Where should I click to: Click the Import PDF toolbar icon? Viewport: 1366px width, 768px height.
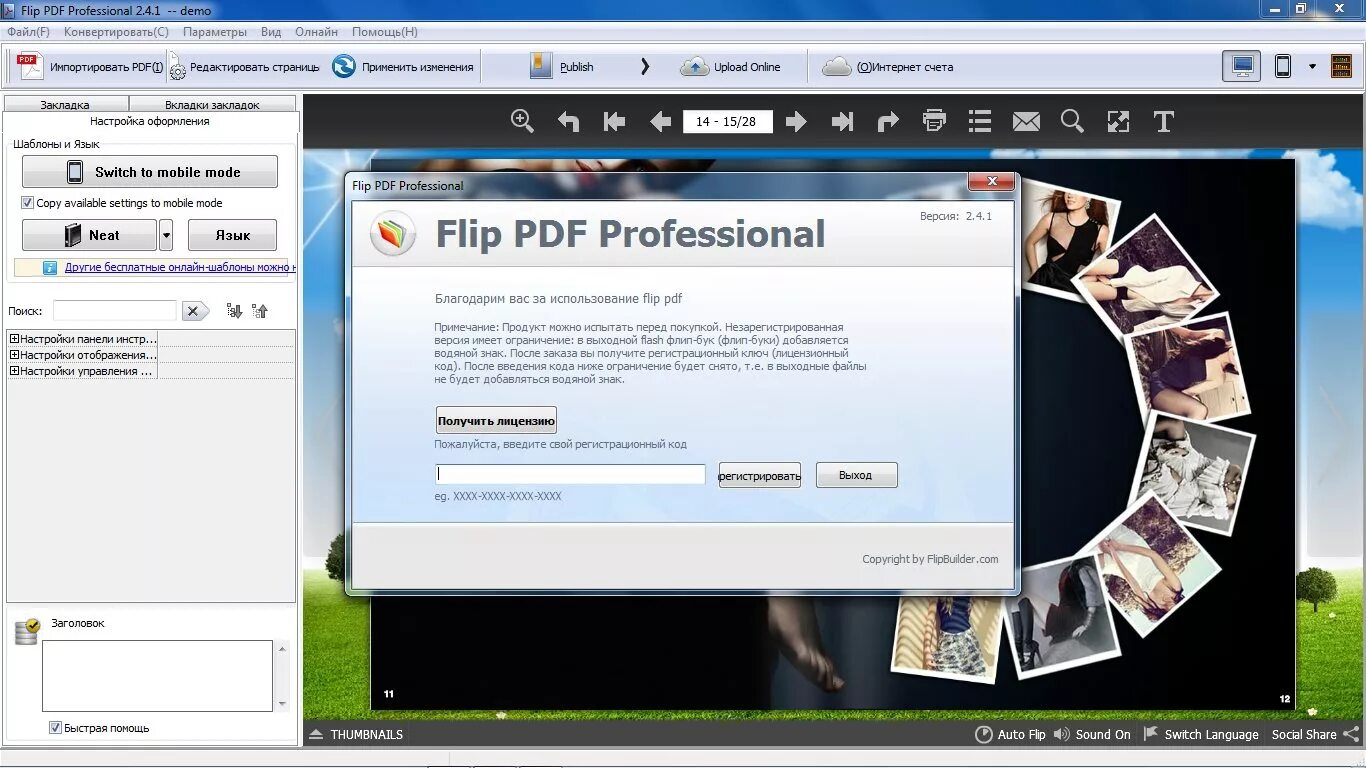[31, 66]
